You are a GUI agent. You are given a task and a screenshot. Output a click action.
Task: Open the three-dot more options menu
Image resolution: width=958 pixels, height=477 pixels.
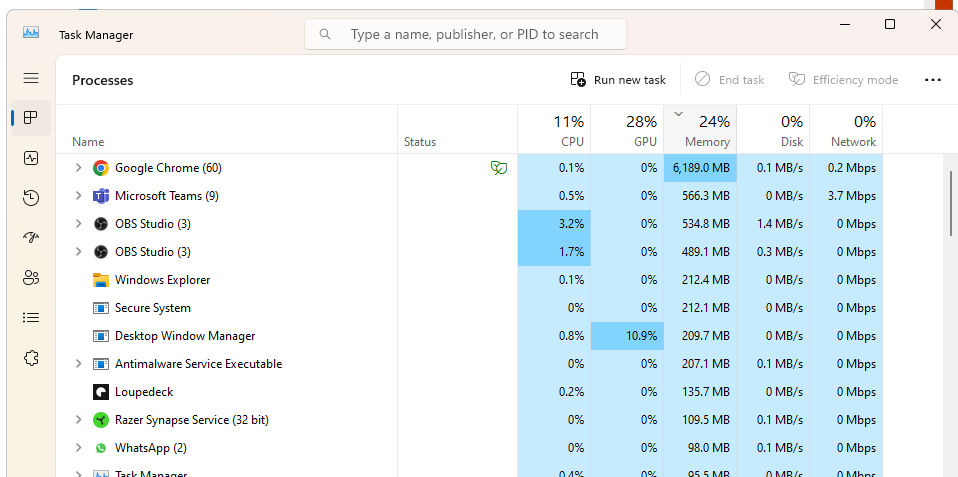pyautogui.click(x=932, y=80)
